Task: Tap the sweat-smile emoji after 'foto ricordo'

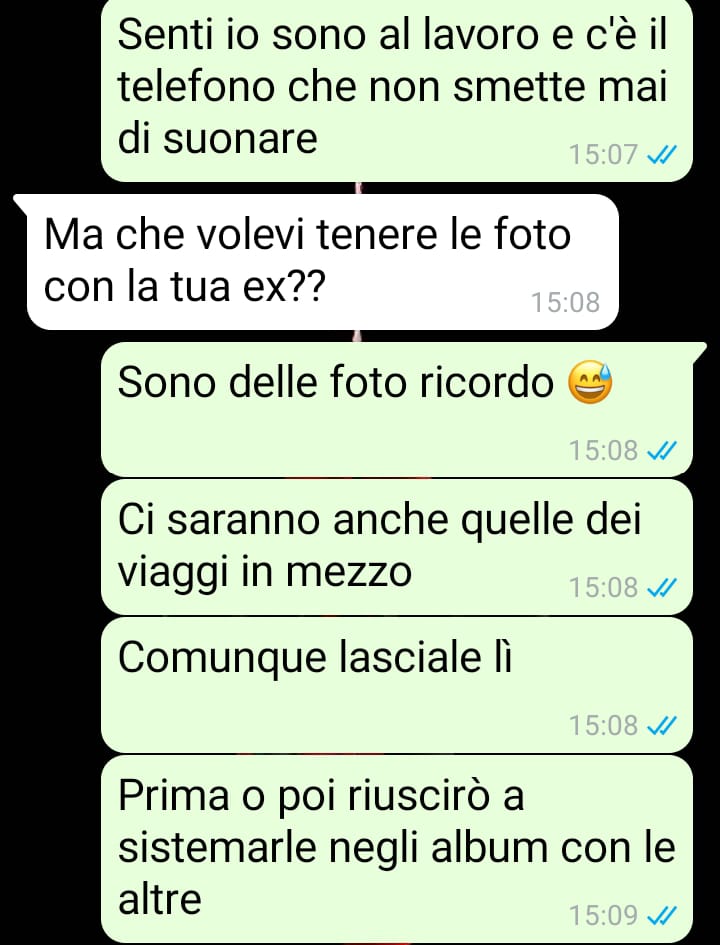Action: tap(590, 382)
